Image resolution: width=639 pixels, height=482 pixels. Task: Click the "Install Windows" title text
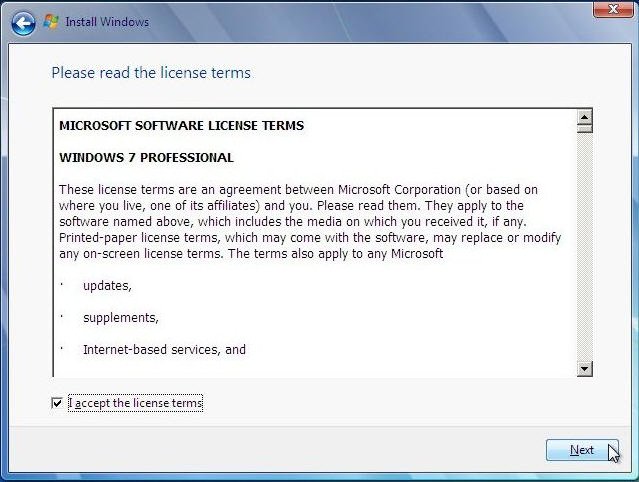tap(107, 22)
